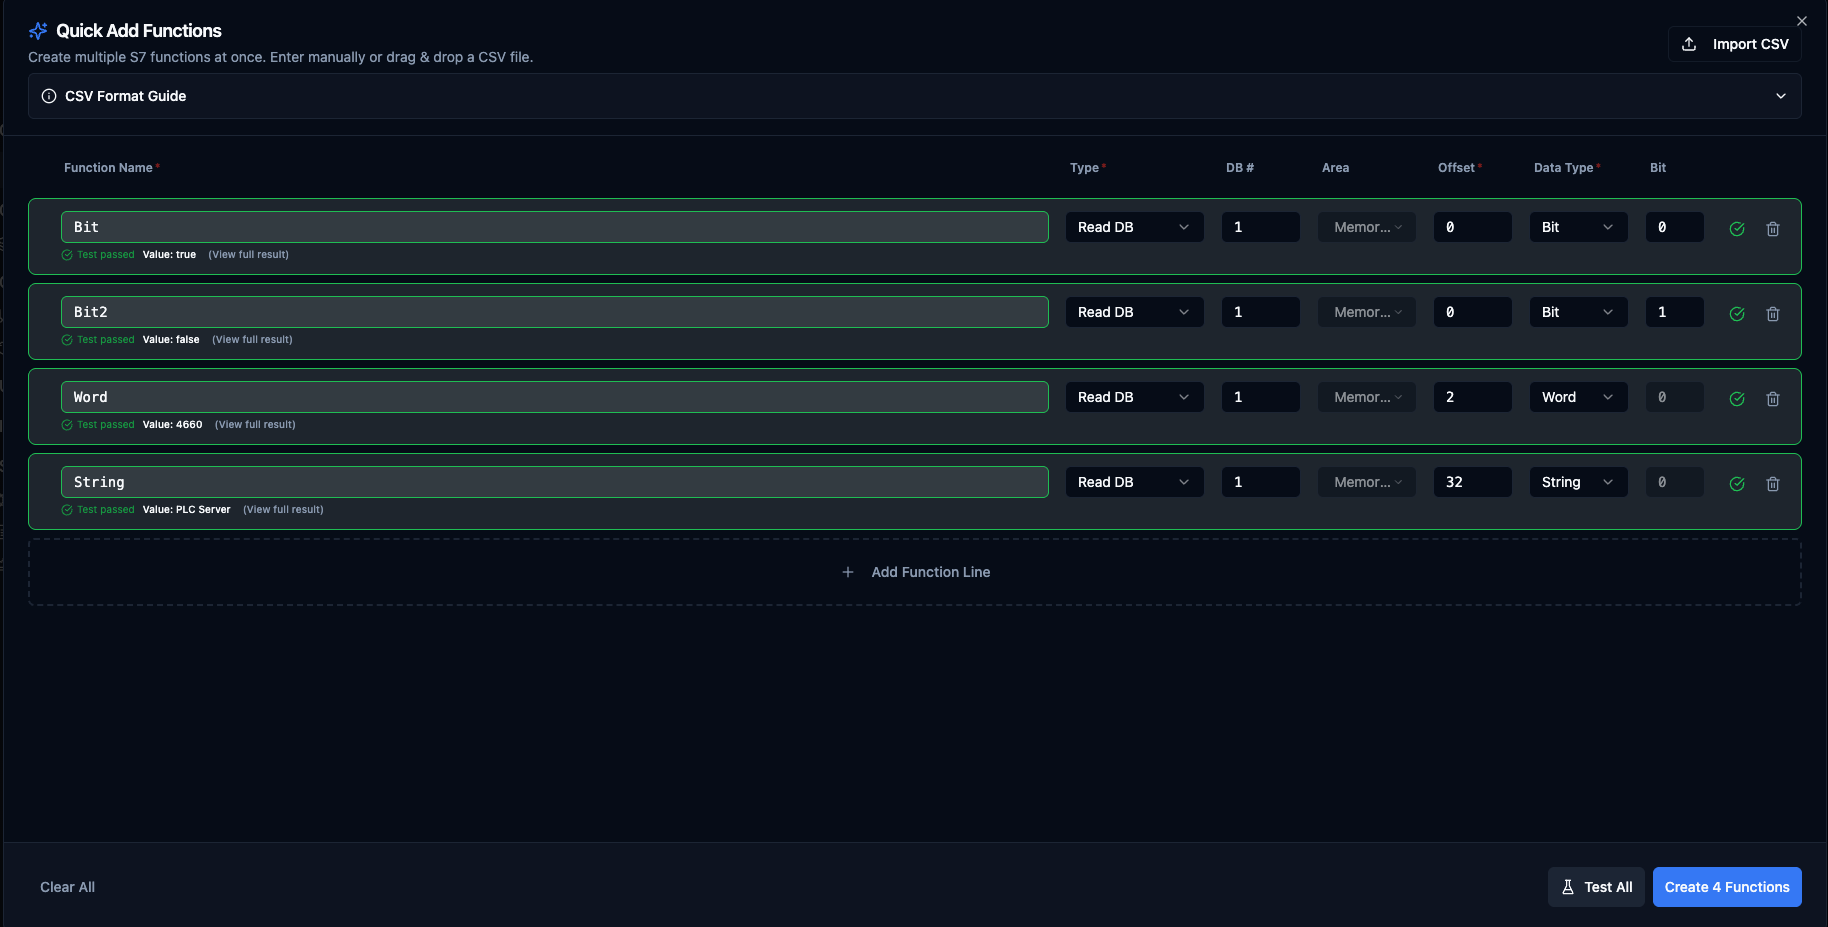1828x927 pixels.
Task: Close the Quick Add Functions dialog
Action: [1801, 21]
